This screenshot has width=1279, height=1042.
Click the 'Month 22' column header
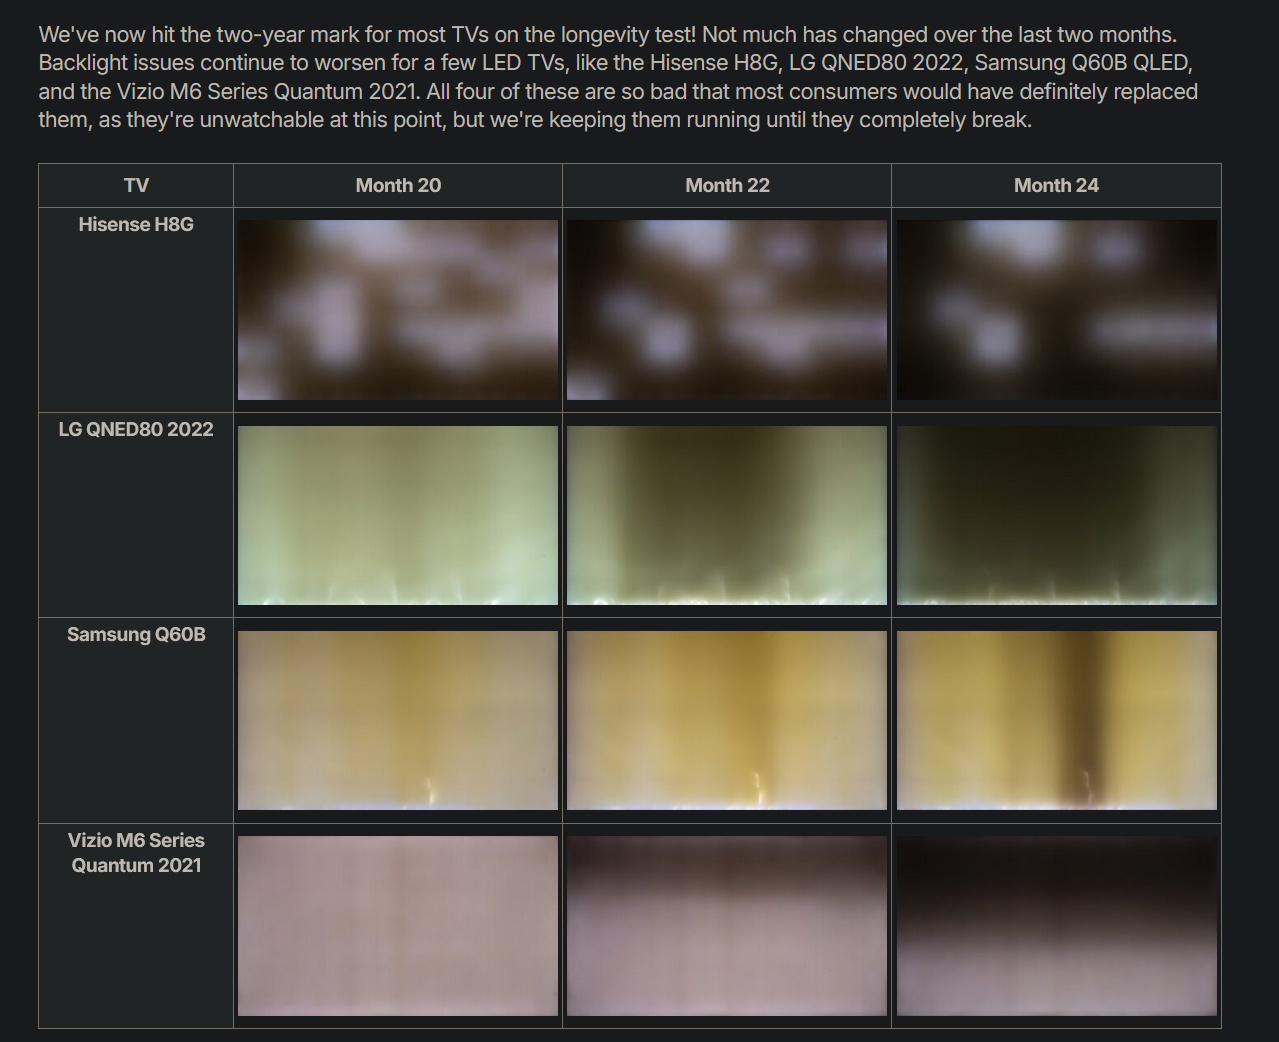pos(727,185)
